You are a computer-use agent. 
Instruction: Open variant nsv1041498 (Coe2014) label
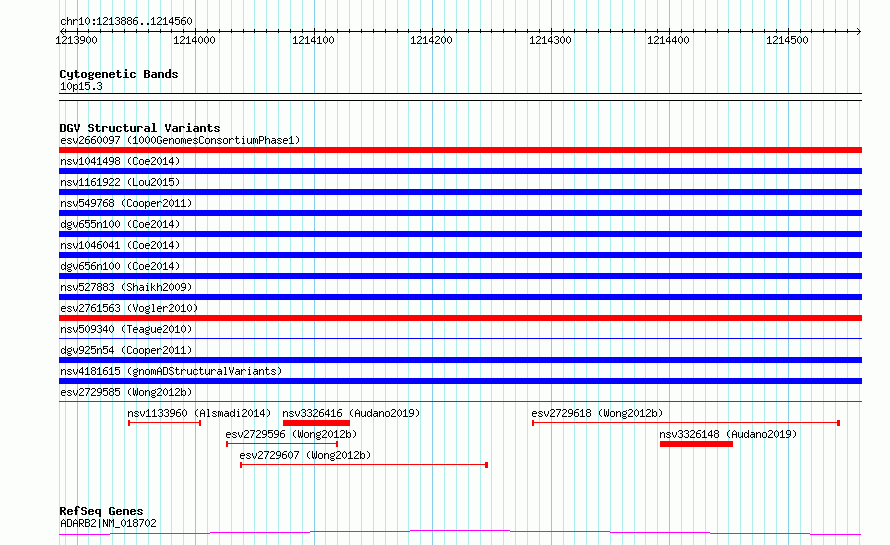coord(120,161)
